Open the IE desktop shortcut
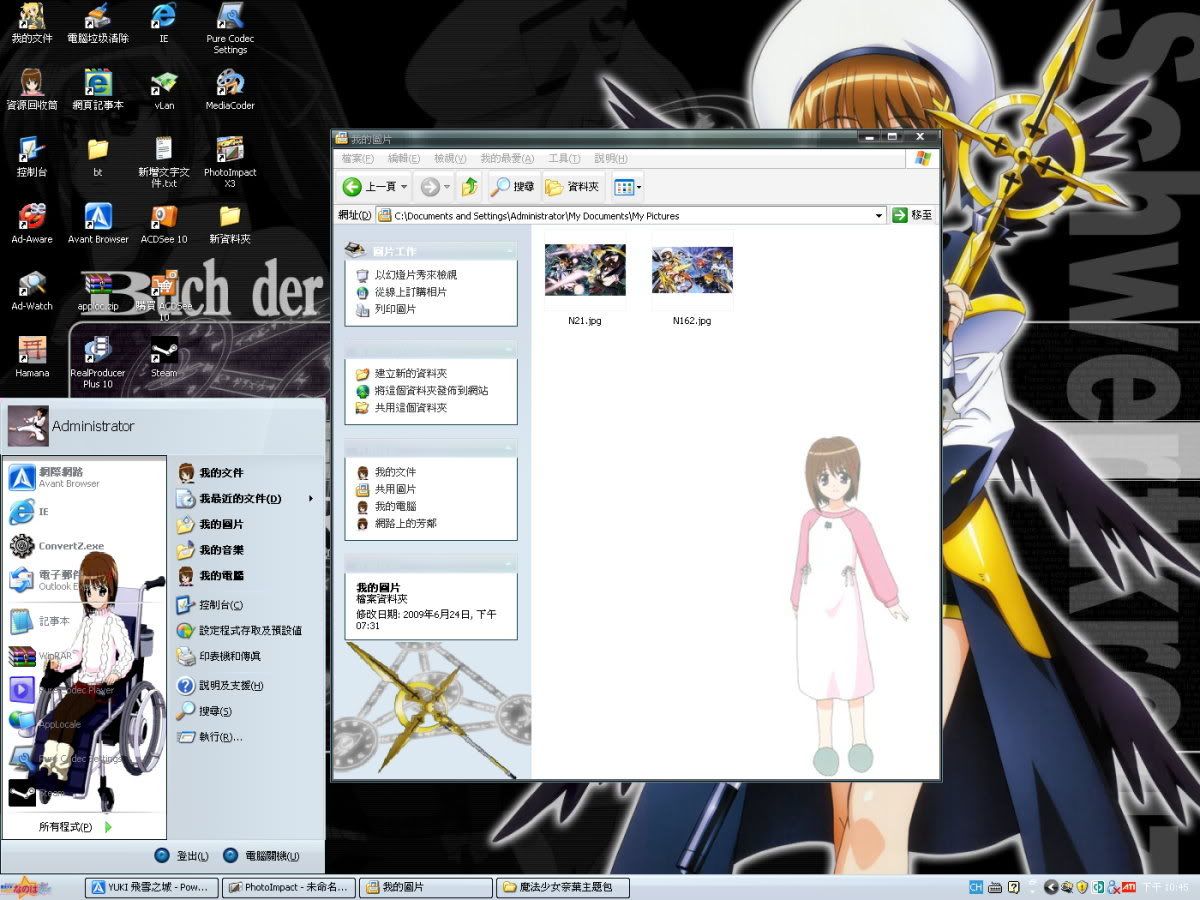 point(164,22)
